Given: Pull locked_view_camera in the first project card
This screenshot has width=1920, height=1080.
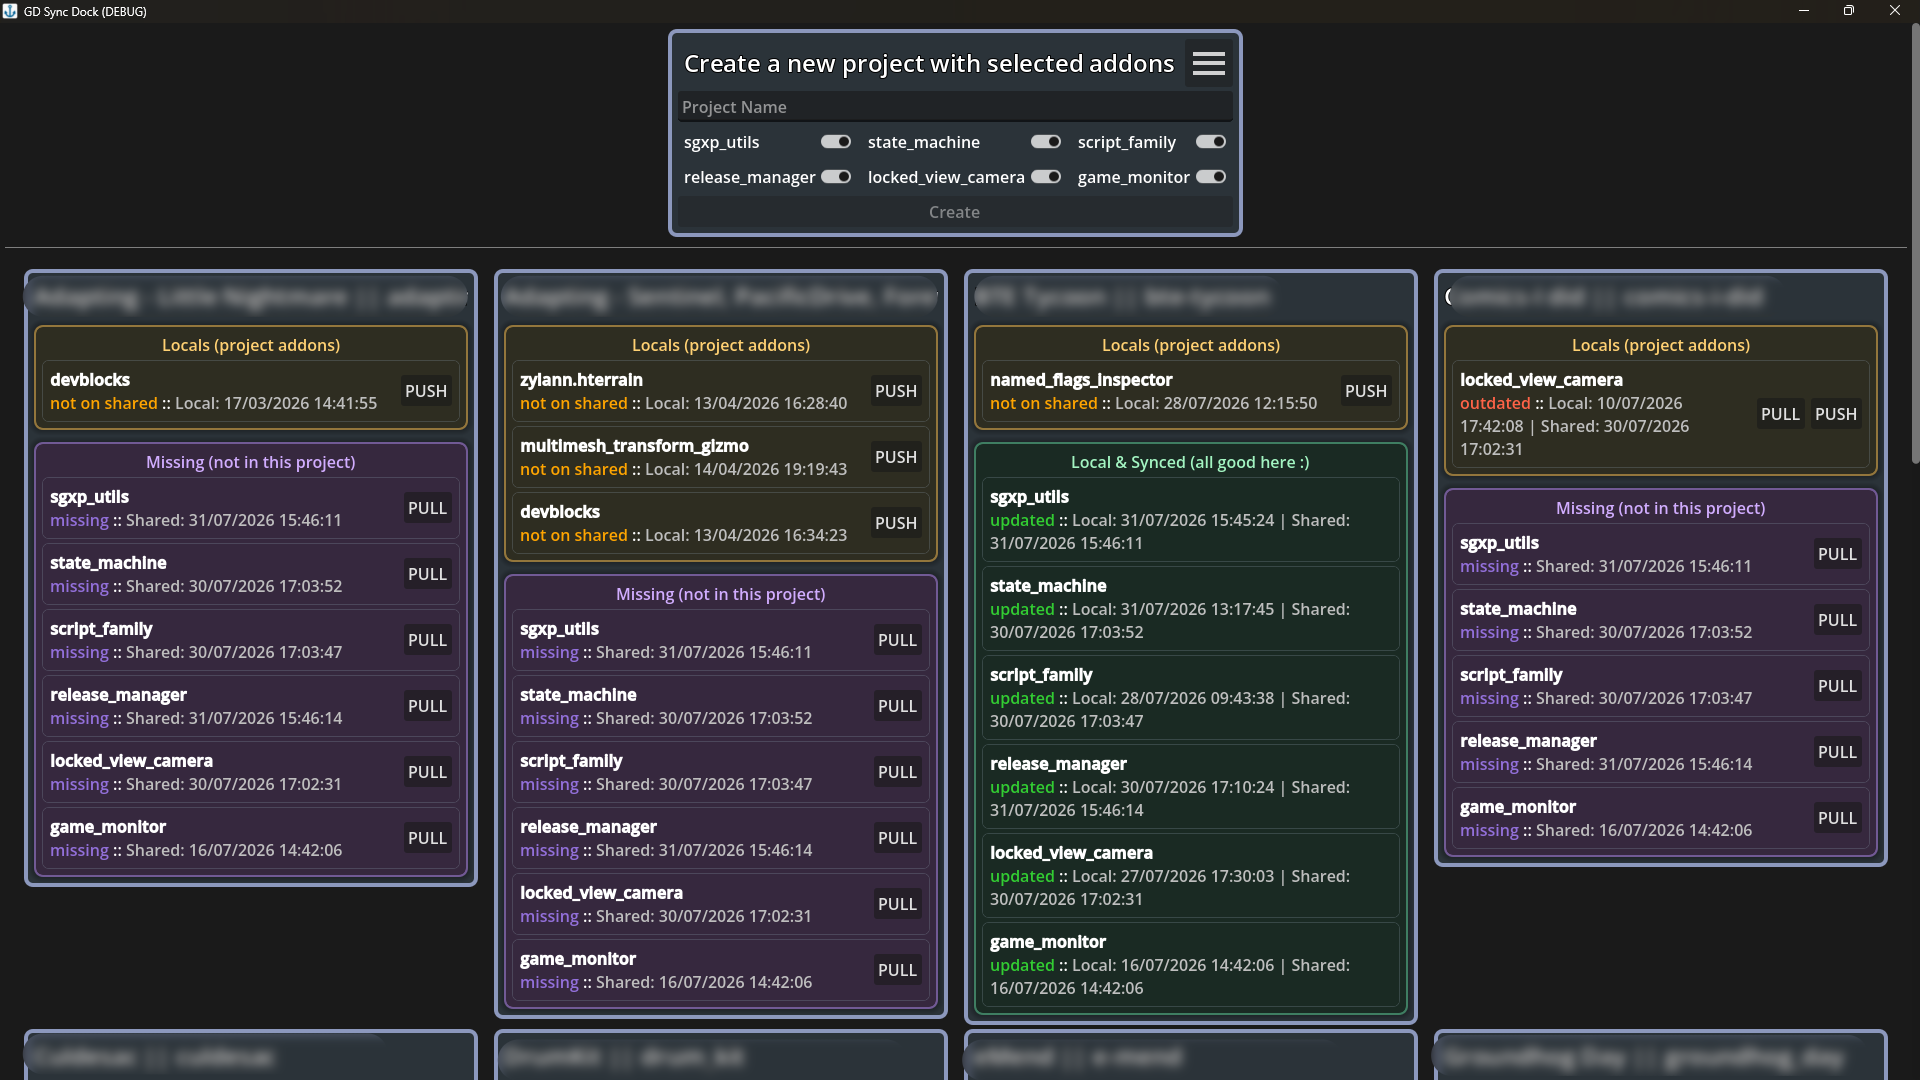Looking at the screenshot, I should coord(427,772).
